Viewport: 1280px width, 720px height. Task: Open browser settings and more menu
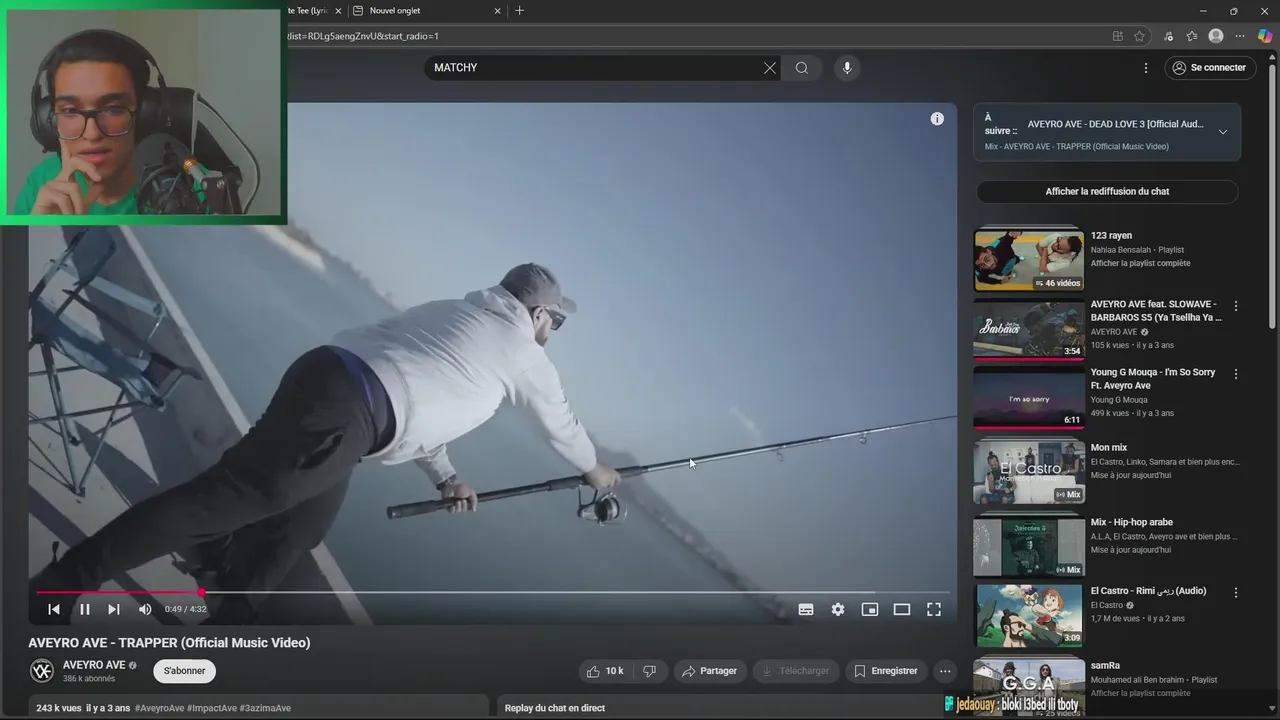pyautogui.click(x=1240, y=36)
